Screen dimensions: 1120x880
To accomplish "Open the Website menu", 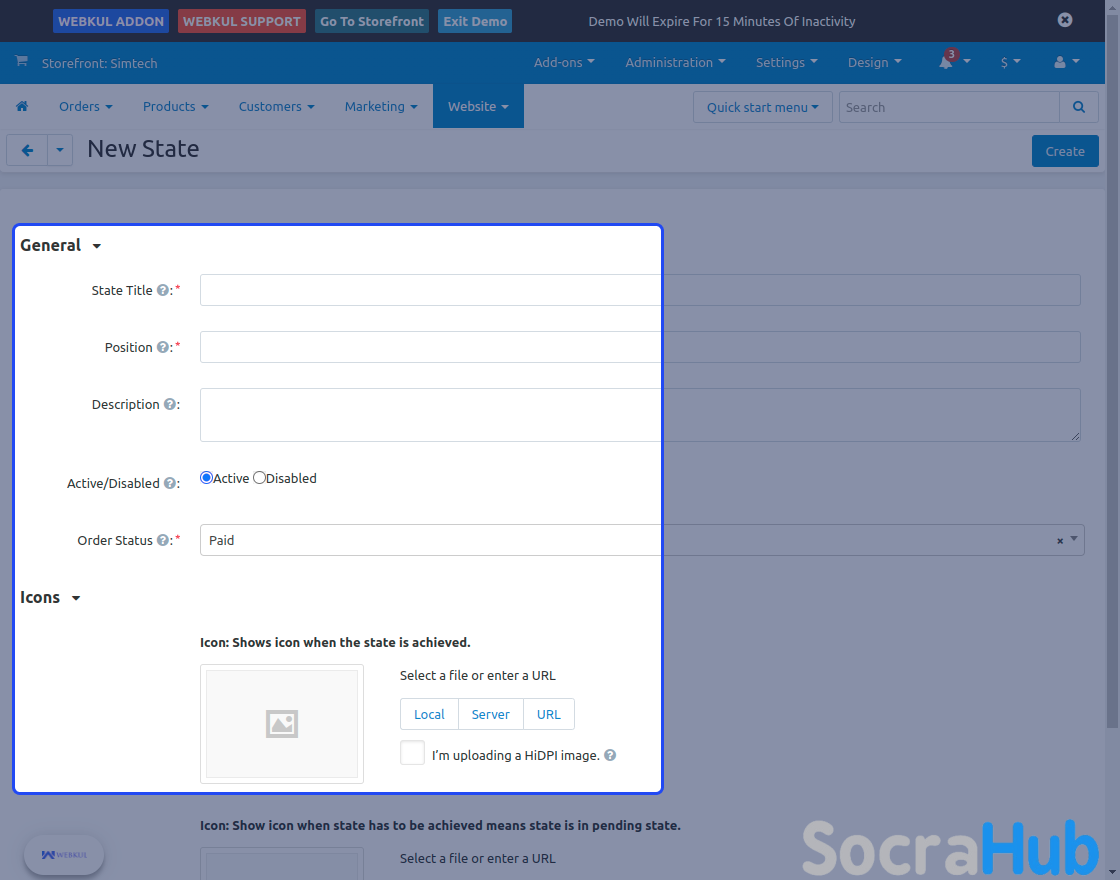I will point(478,106).
